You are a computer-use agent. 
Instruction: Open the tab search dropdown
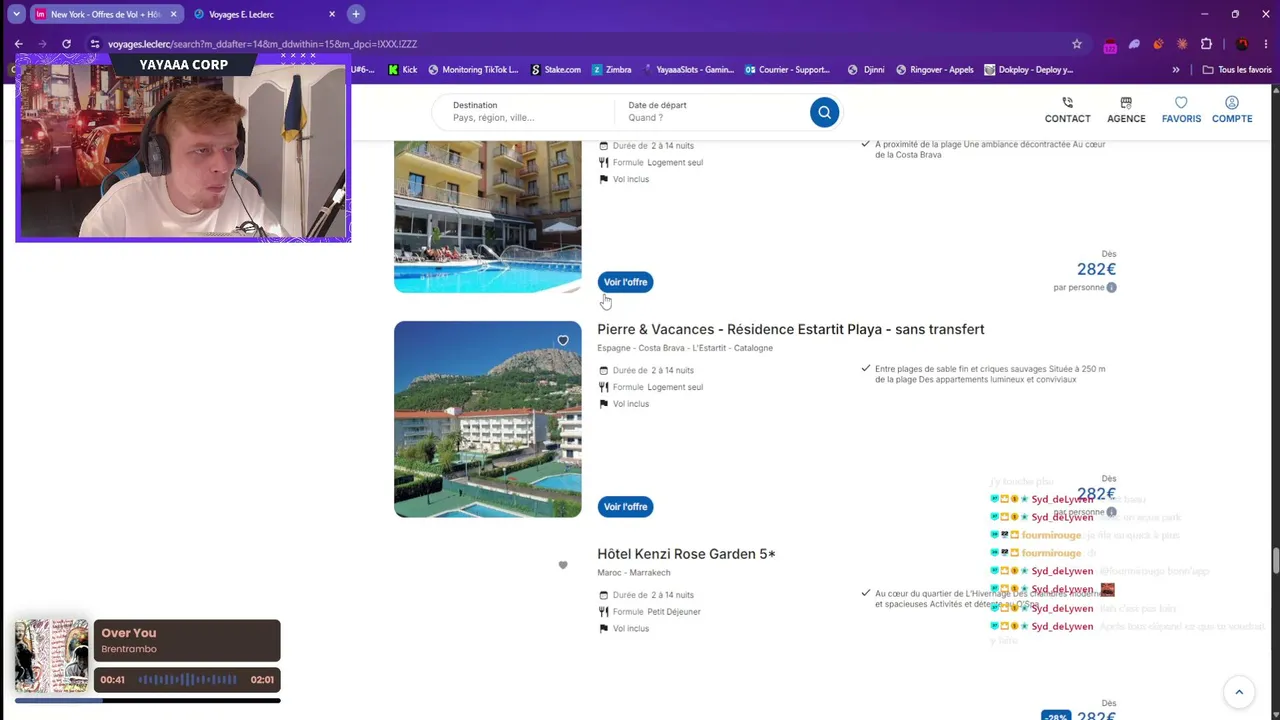(17, 14)
